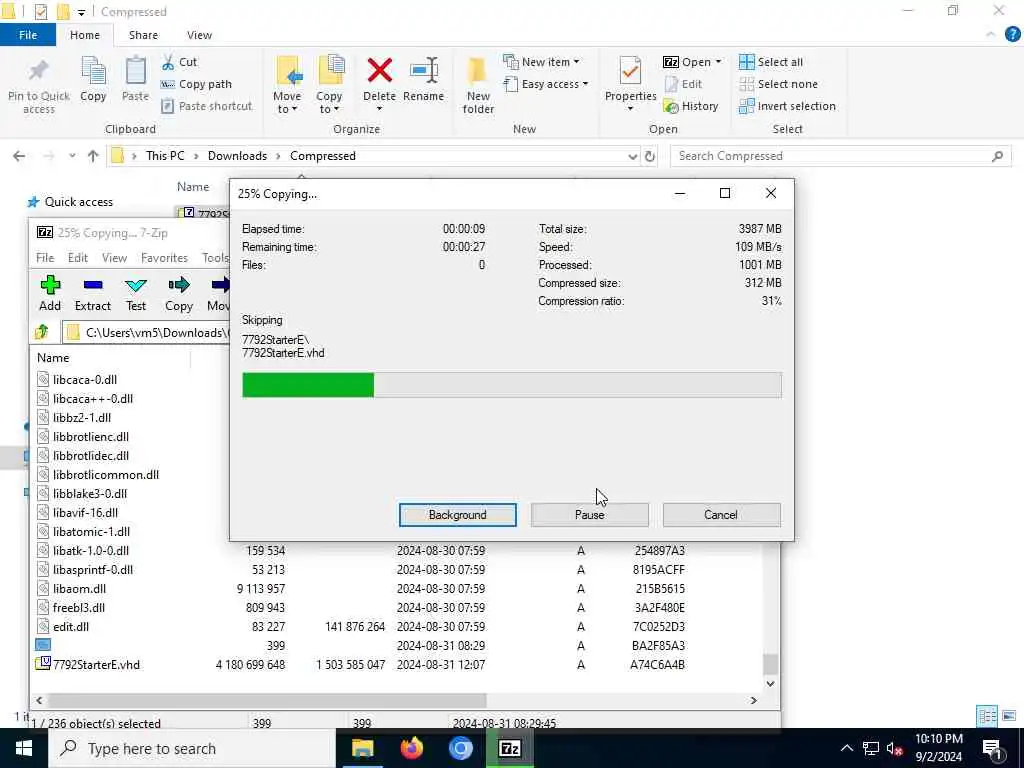The width and height of the screenshot is (1024, 768).
Task: Click Cut in the Clipboard group
Action: (179, 62)
